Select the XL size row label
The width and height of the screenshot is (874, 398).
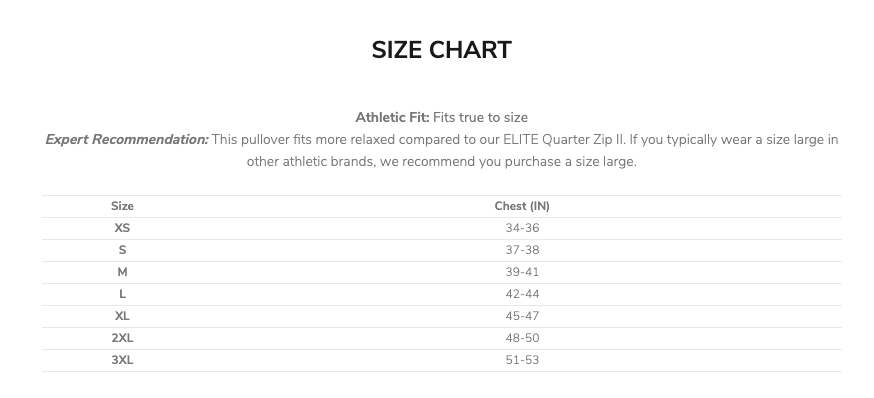click(122, 316)
